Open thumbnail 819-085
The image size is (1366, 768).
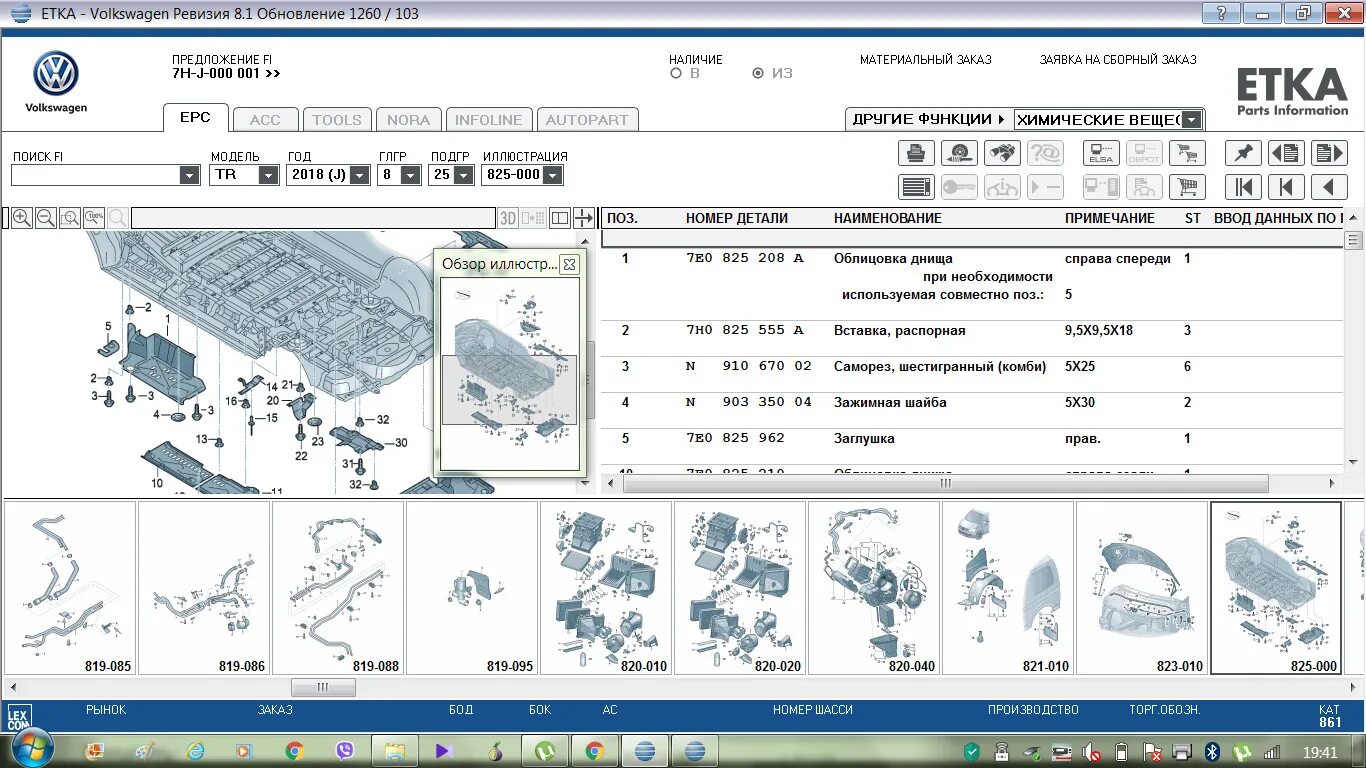[70, 588]
